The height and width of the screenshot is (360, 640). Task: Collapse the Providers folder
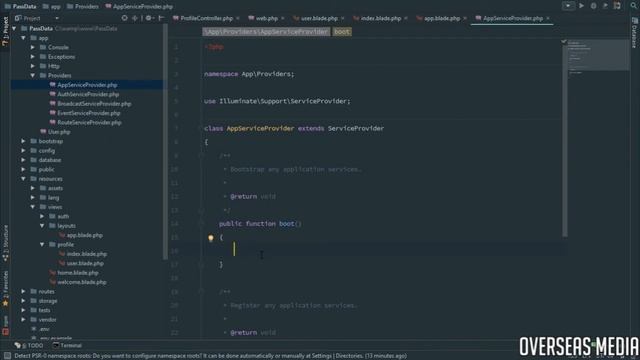[x=33, y=76]
